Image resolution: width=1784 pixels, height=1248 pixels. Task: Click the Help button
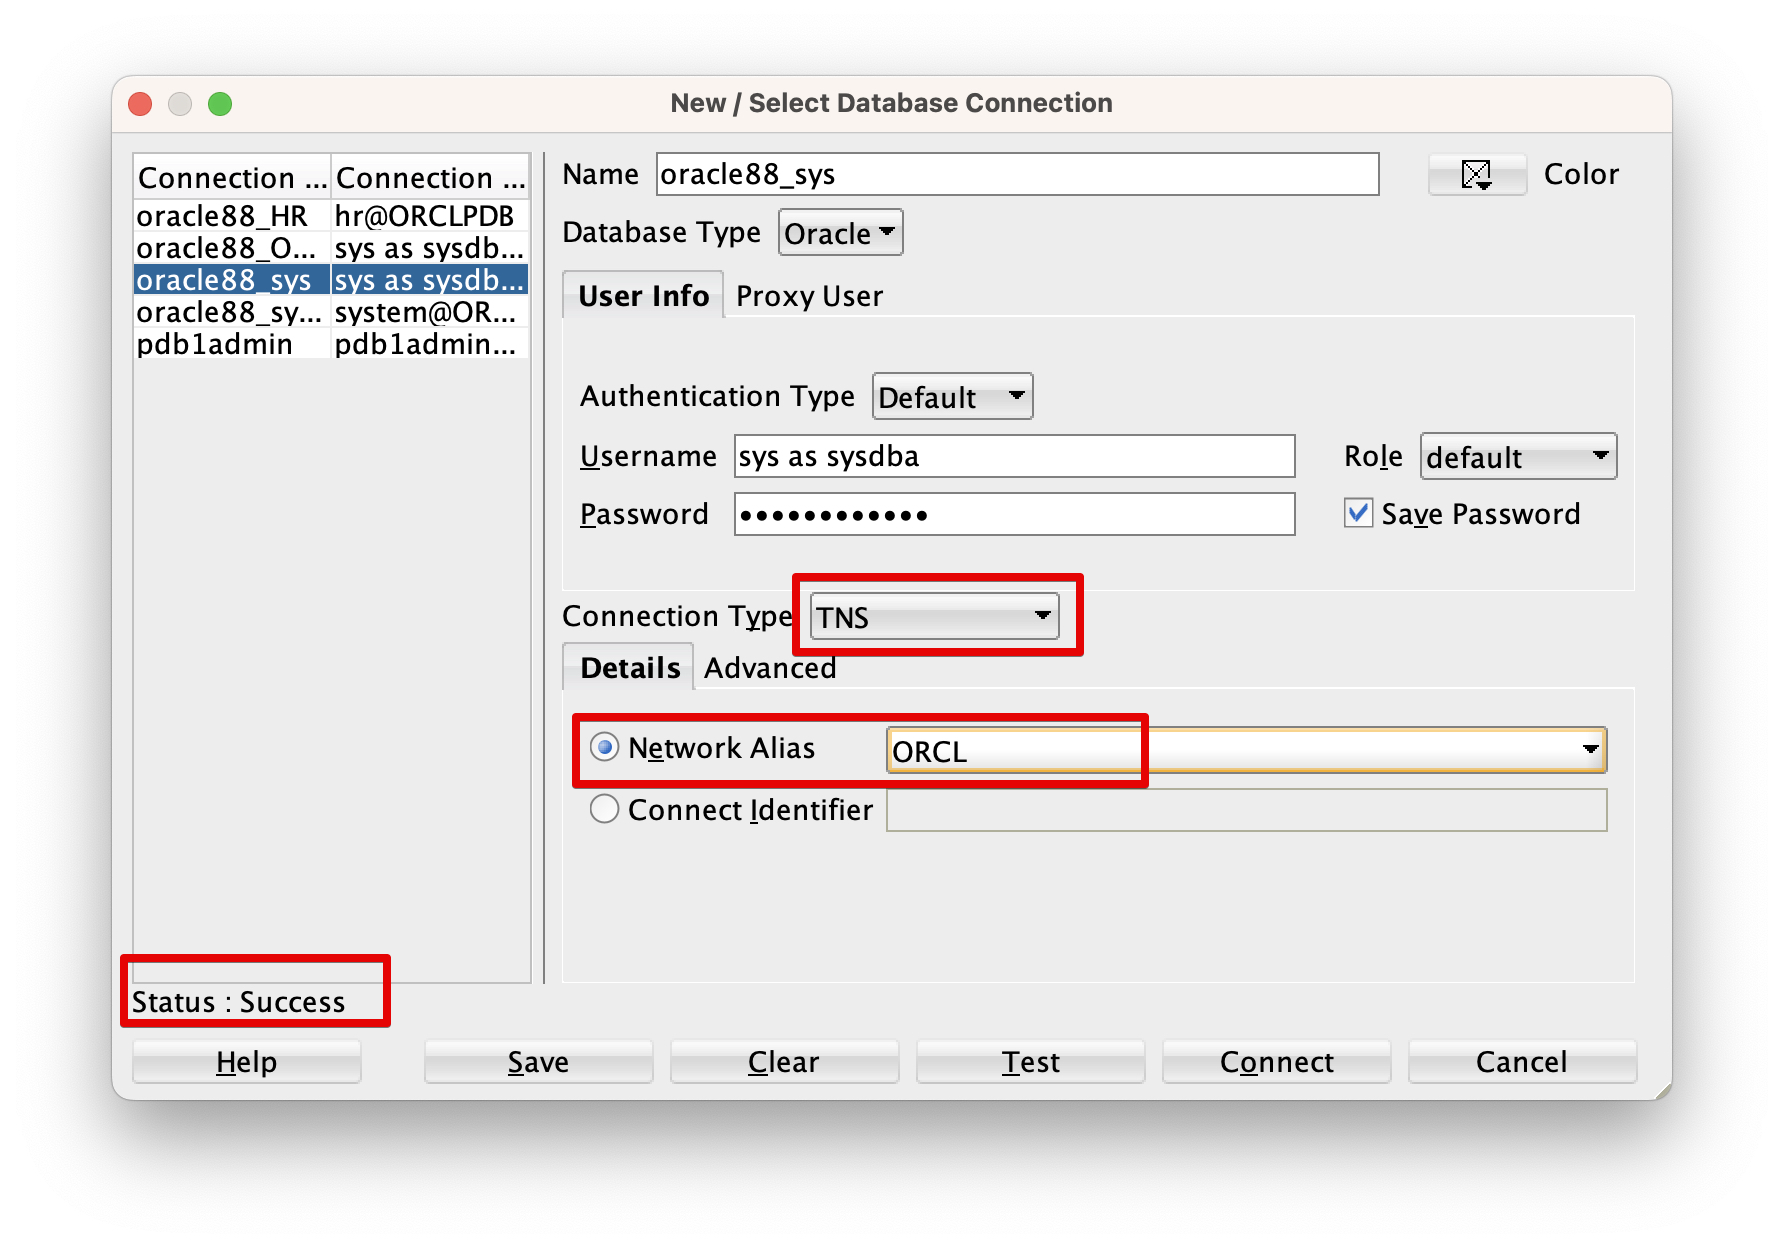pyautogui.click(x=246, y=1062)
